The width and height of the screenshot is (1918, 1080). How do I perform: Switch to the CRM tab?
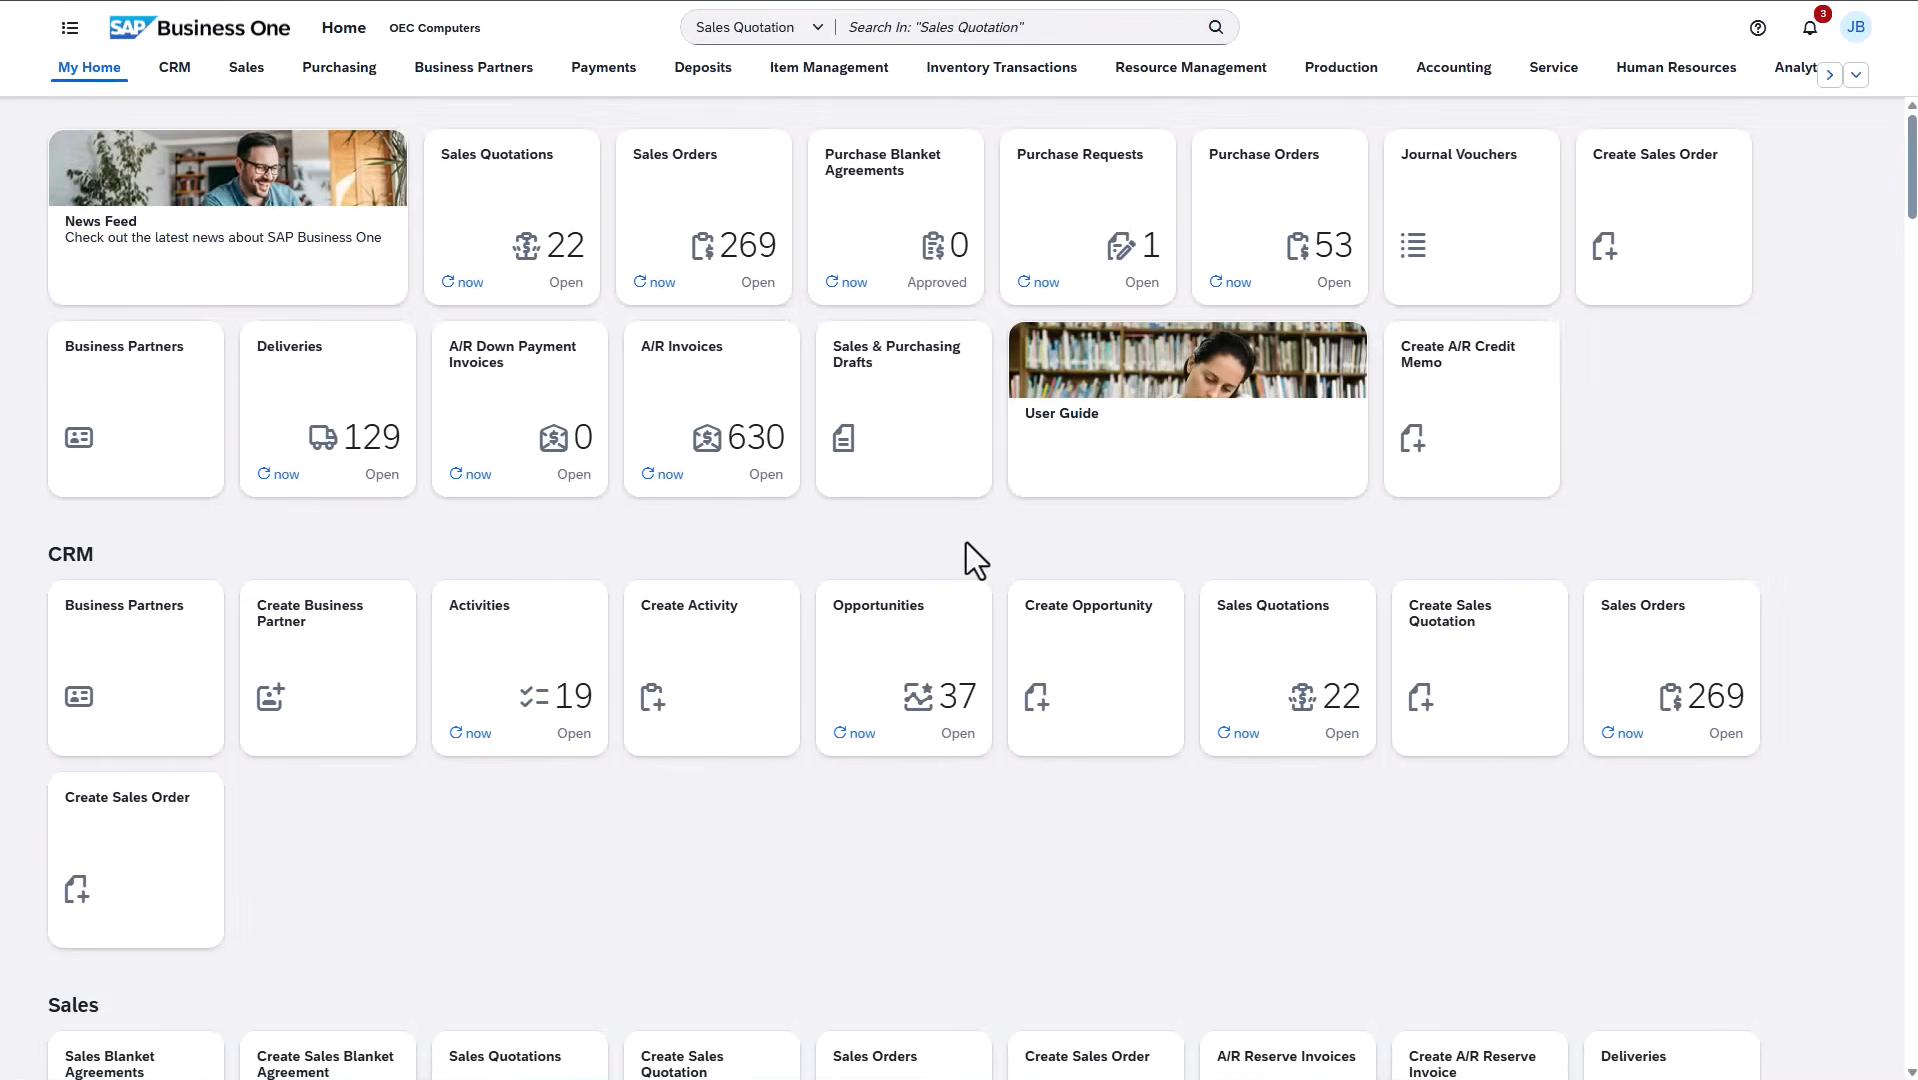pyautogui.click(x=174, y=67)
